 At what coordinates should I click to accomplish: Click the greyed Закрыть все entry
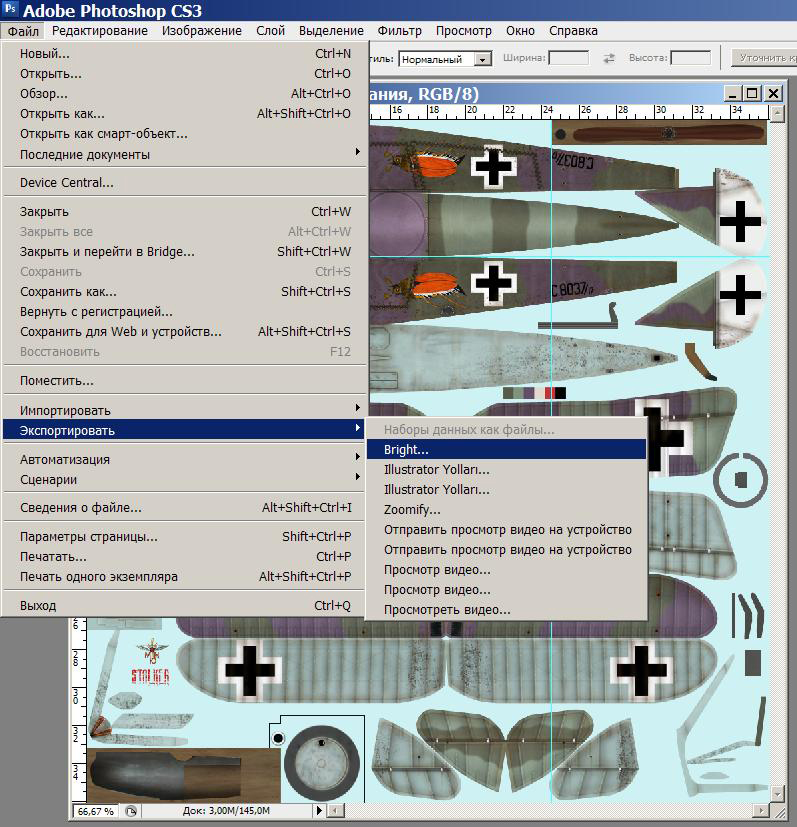[185, 232]
